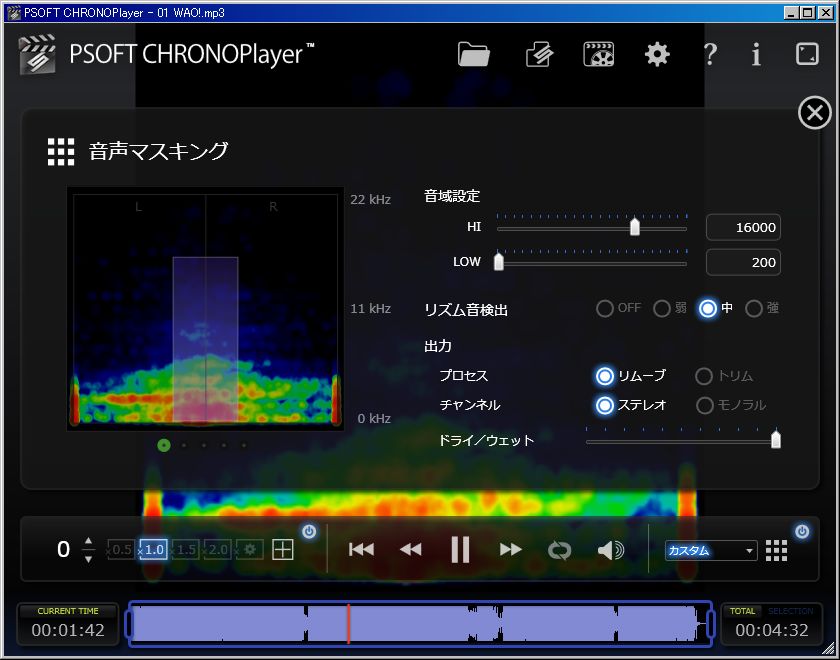
Task: Open the カスタム preset dropdown
Action: point(711,551)
